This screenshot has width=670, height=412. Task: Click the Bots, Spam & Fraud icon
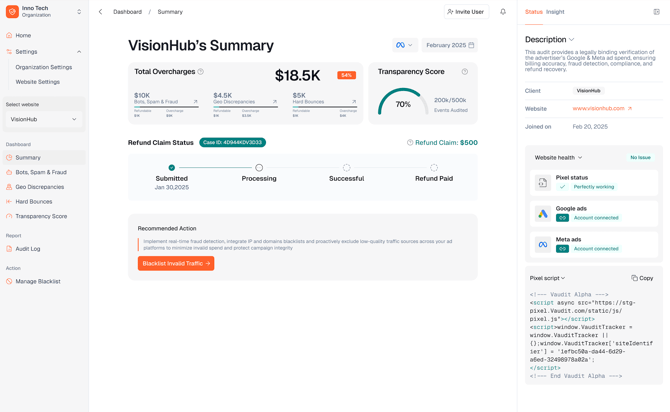(x=9, y=172)
